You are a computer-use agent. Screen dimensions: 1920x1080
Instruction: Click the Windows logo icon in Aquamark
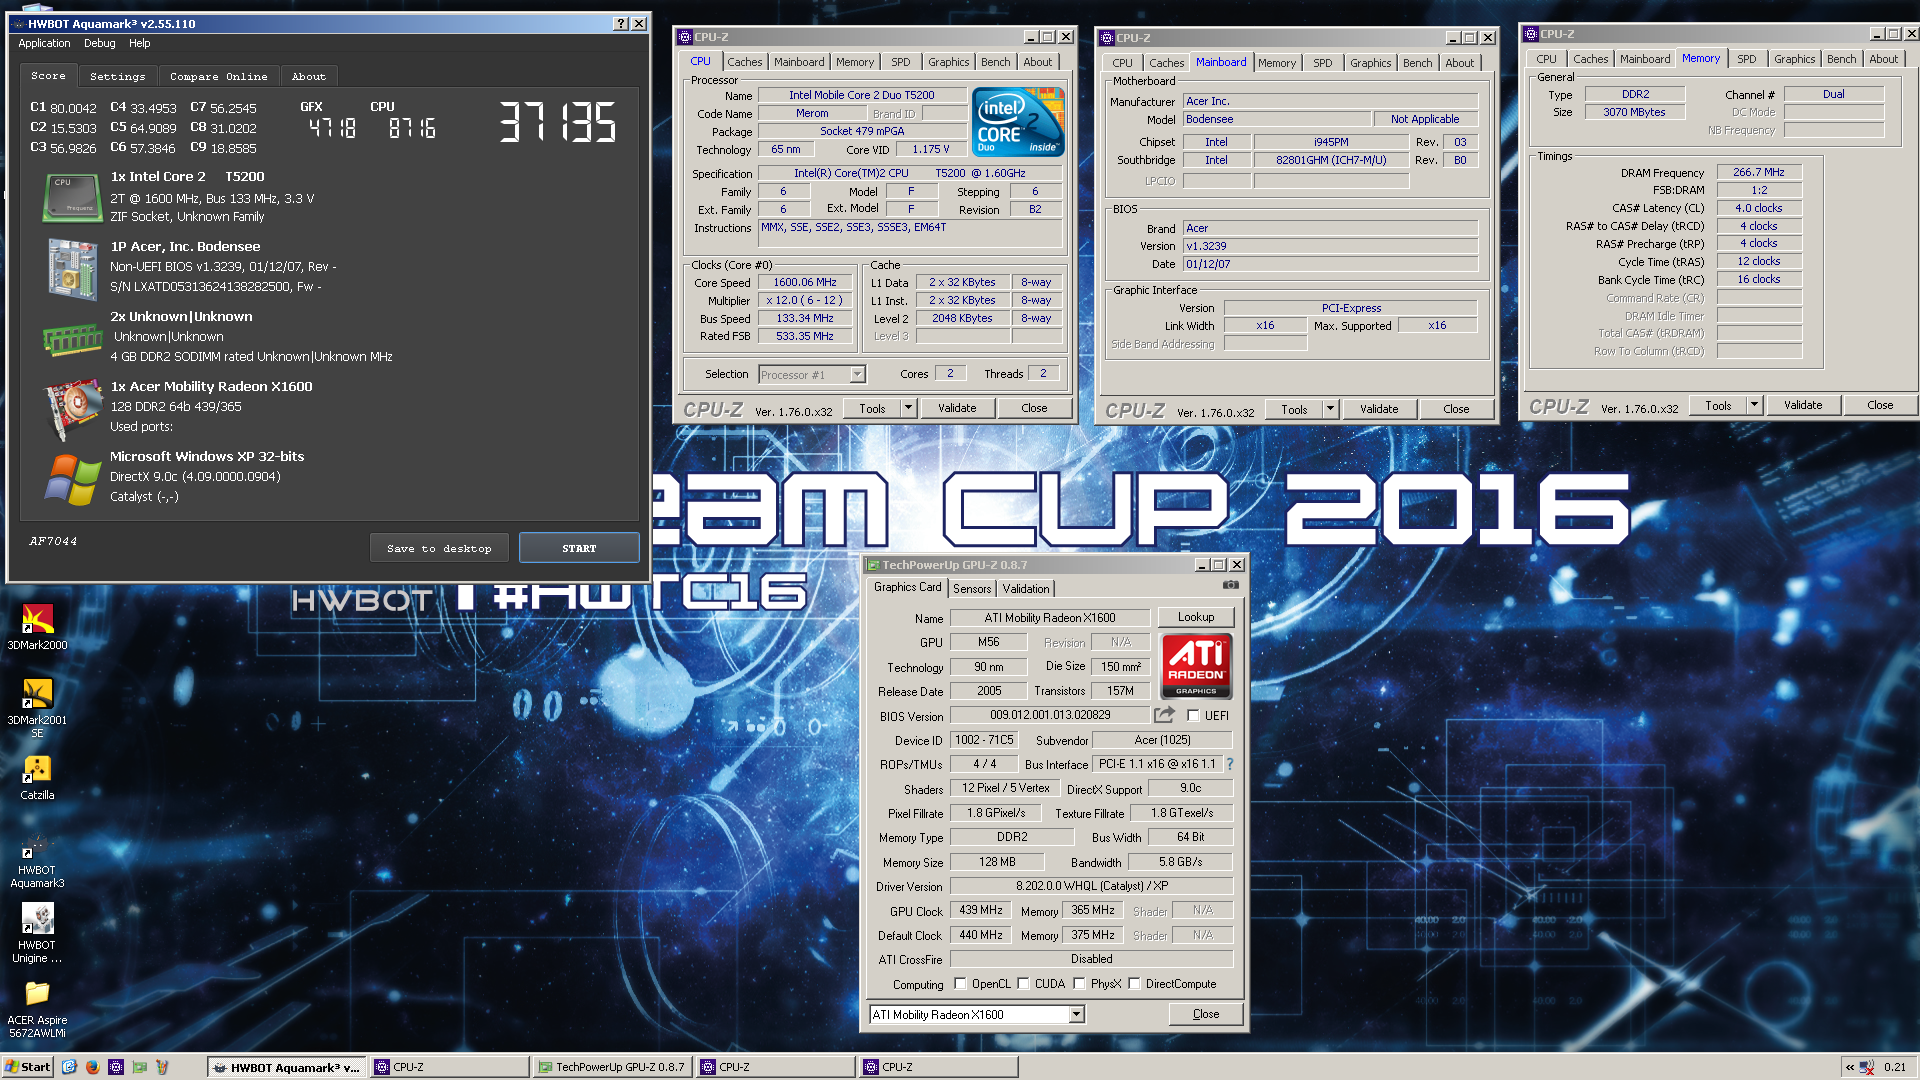(x=72, y=480)
